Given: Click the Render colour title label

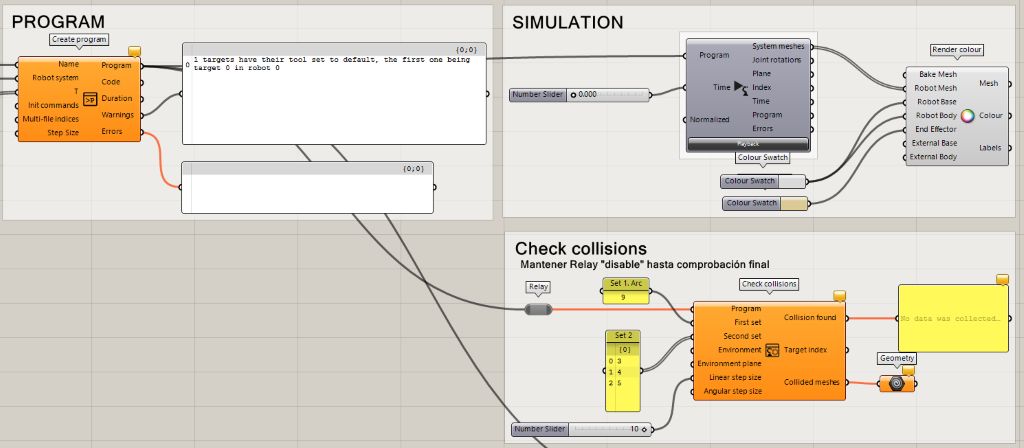Looking at the screenshot, I should [x=957, y=50].
